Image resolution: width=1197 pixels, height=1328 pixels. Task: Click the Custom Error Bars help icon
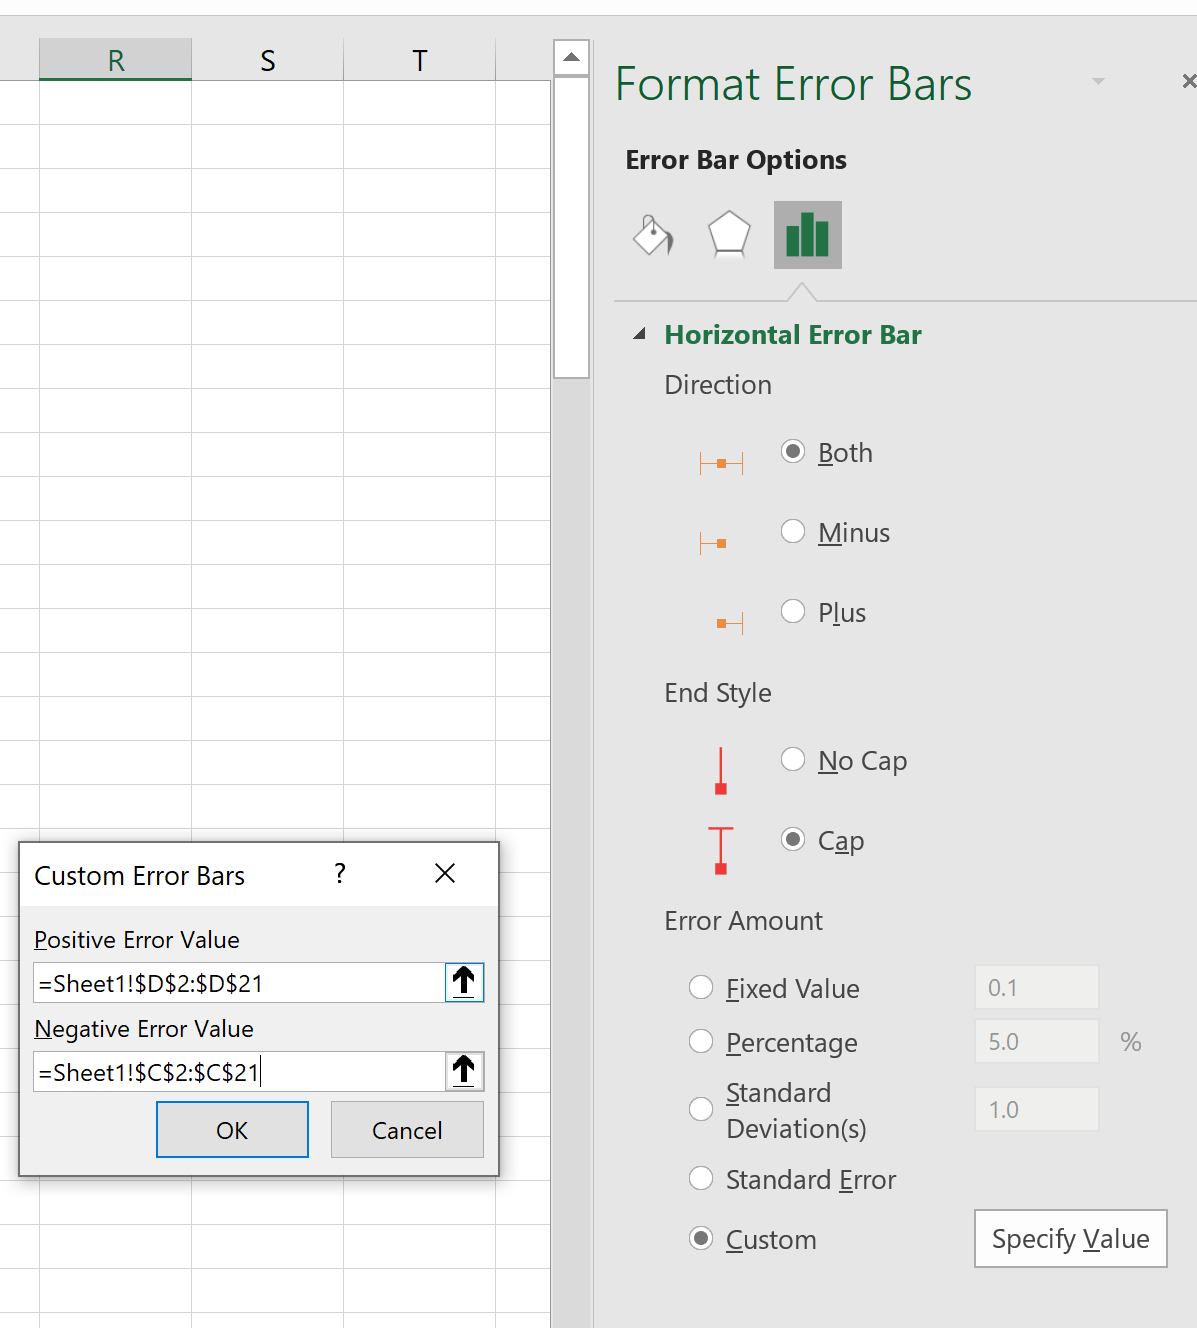[x=340, y=874]
